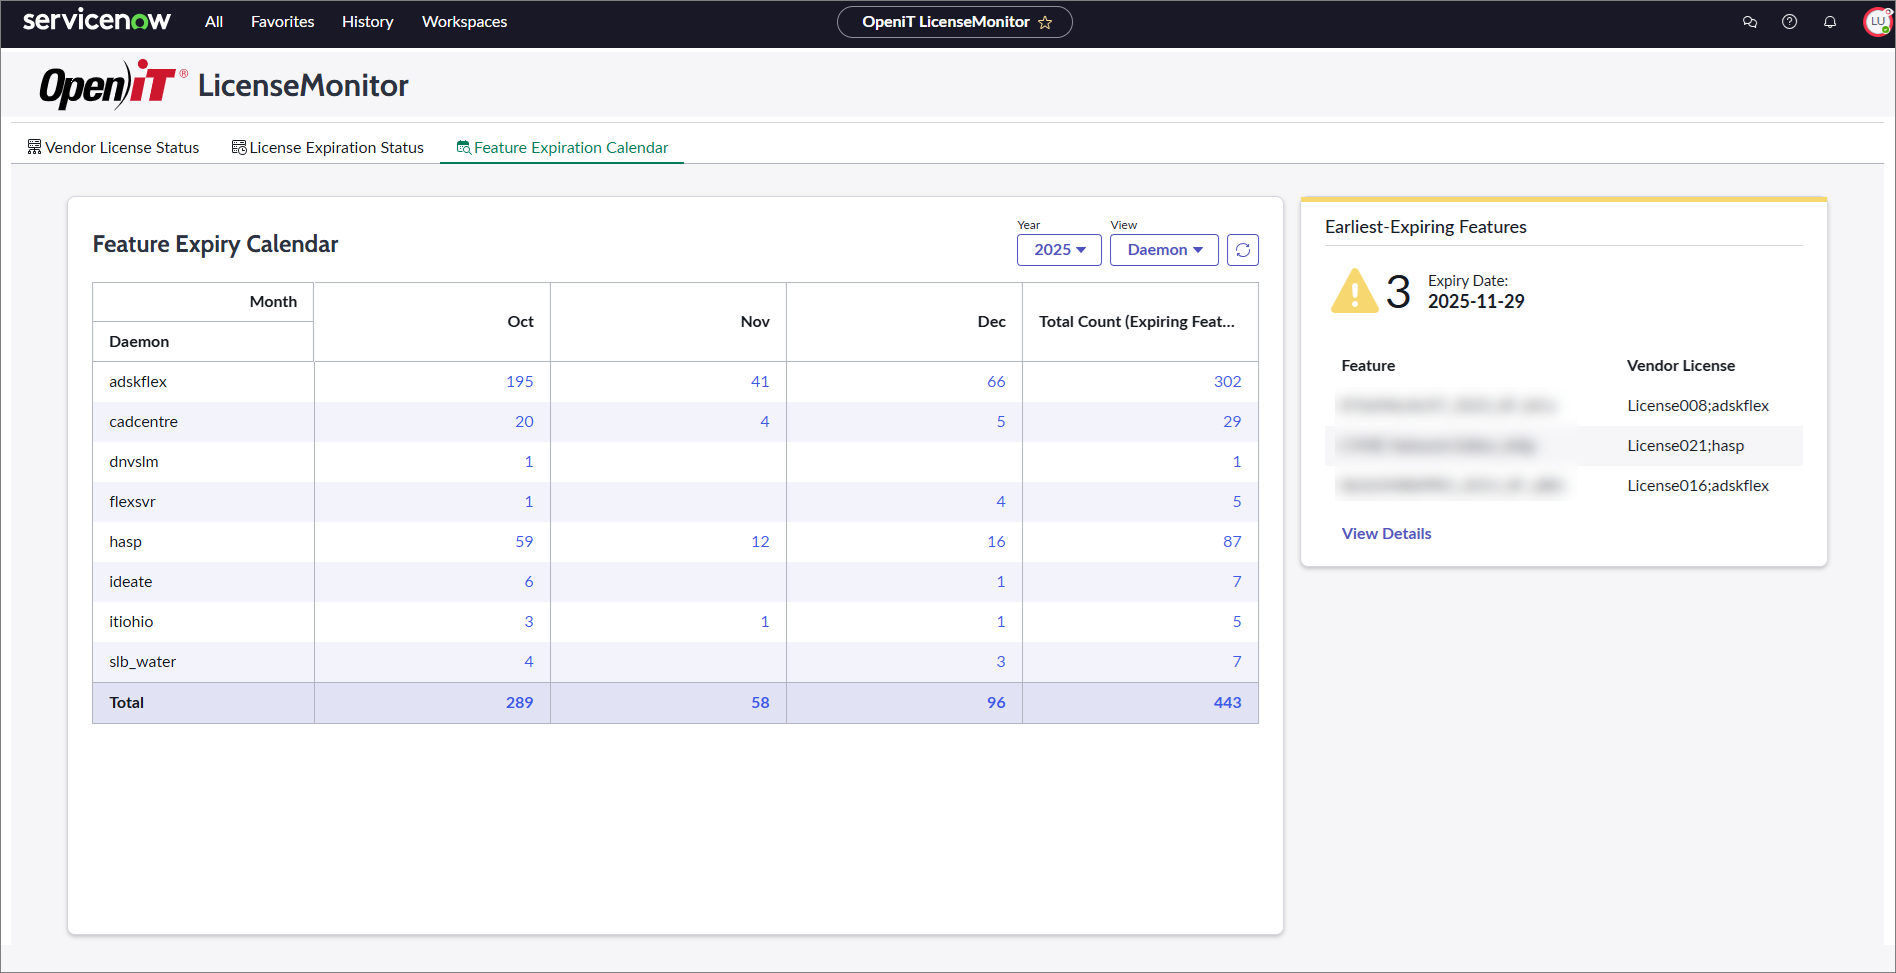Select the flexsvr daemon row label
This screenshot has width=1896, height=973.
pos(133,502)
